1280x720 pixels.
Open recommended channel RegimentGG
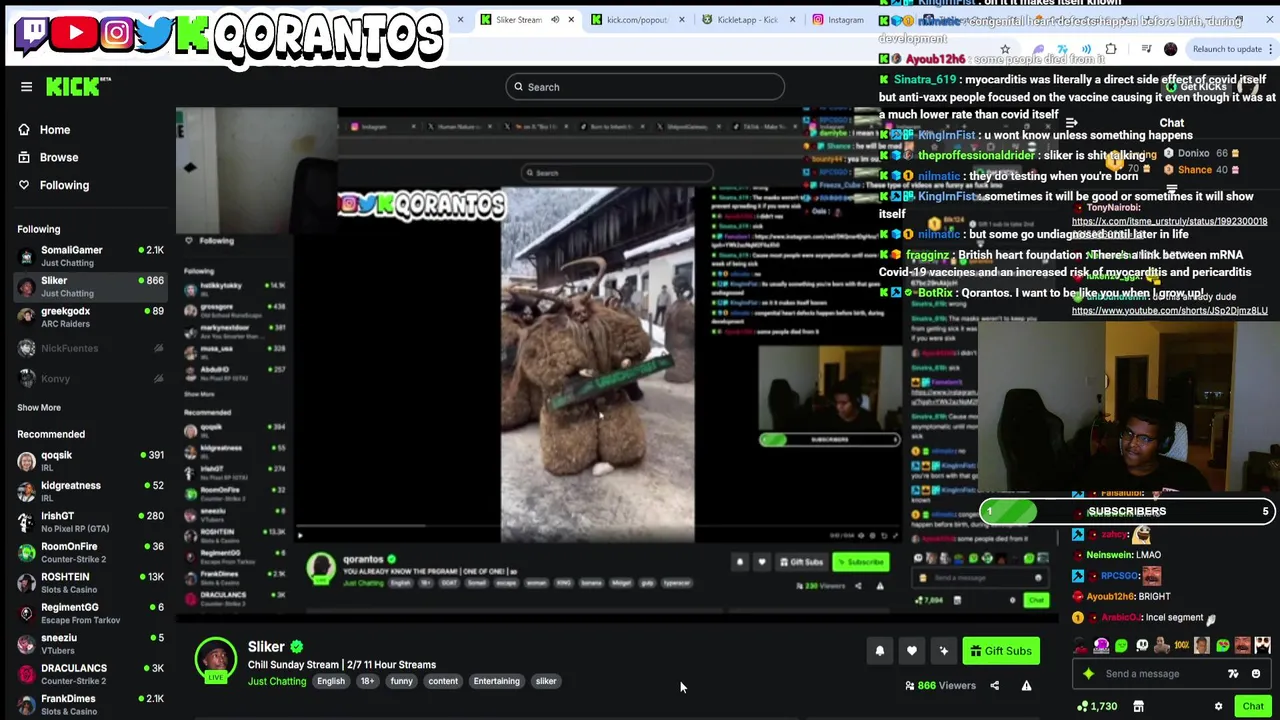(90, 613)
